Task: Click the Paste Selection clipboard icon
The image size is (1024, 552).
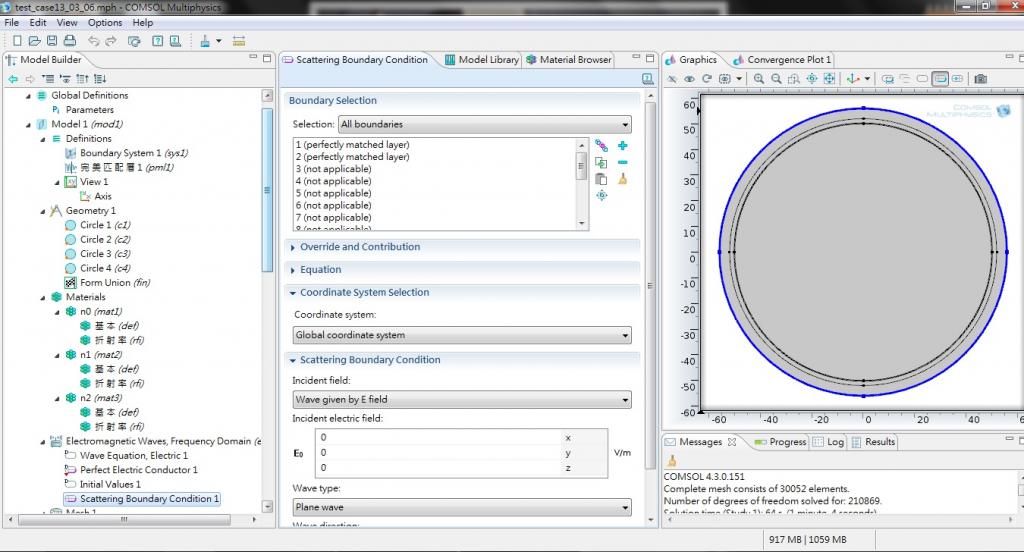Action: point(601,179)
